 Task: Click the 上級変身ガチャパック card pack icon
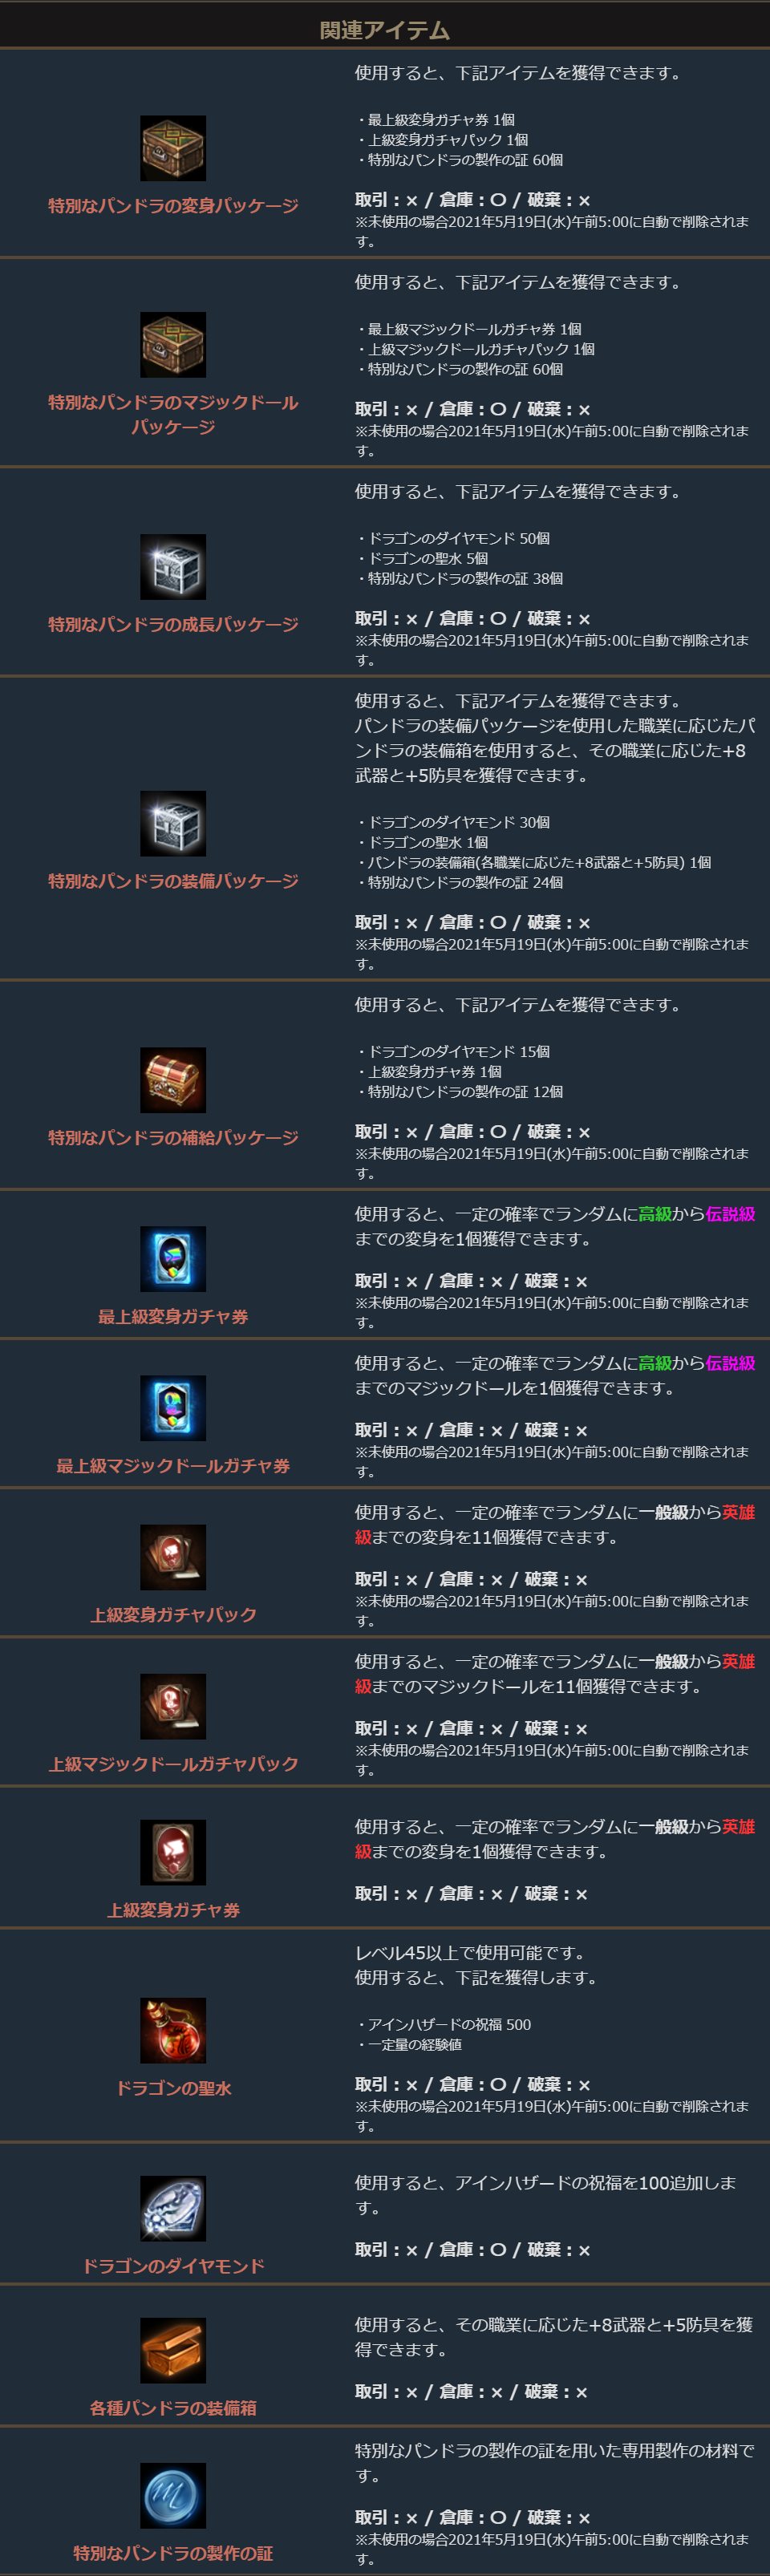(173, 1557)
